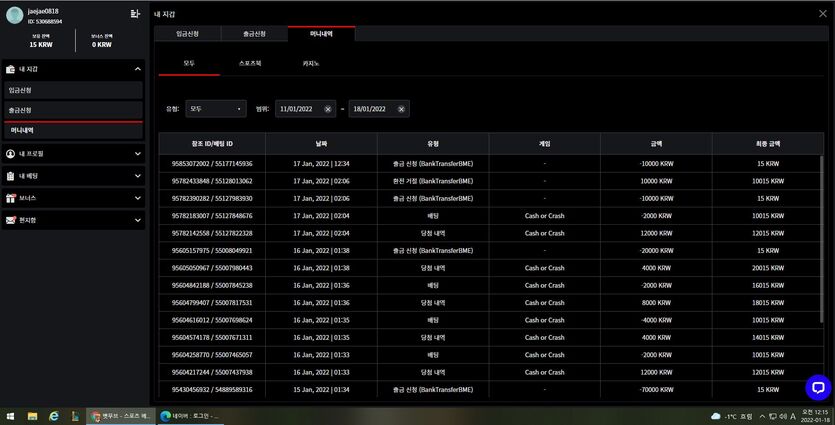The image size is (835, 425).
Task: Open Windows Start menu
Action: coord(10,416)
